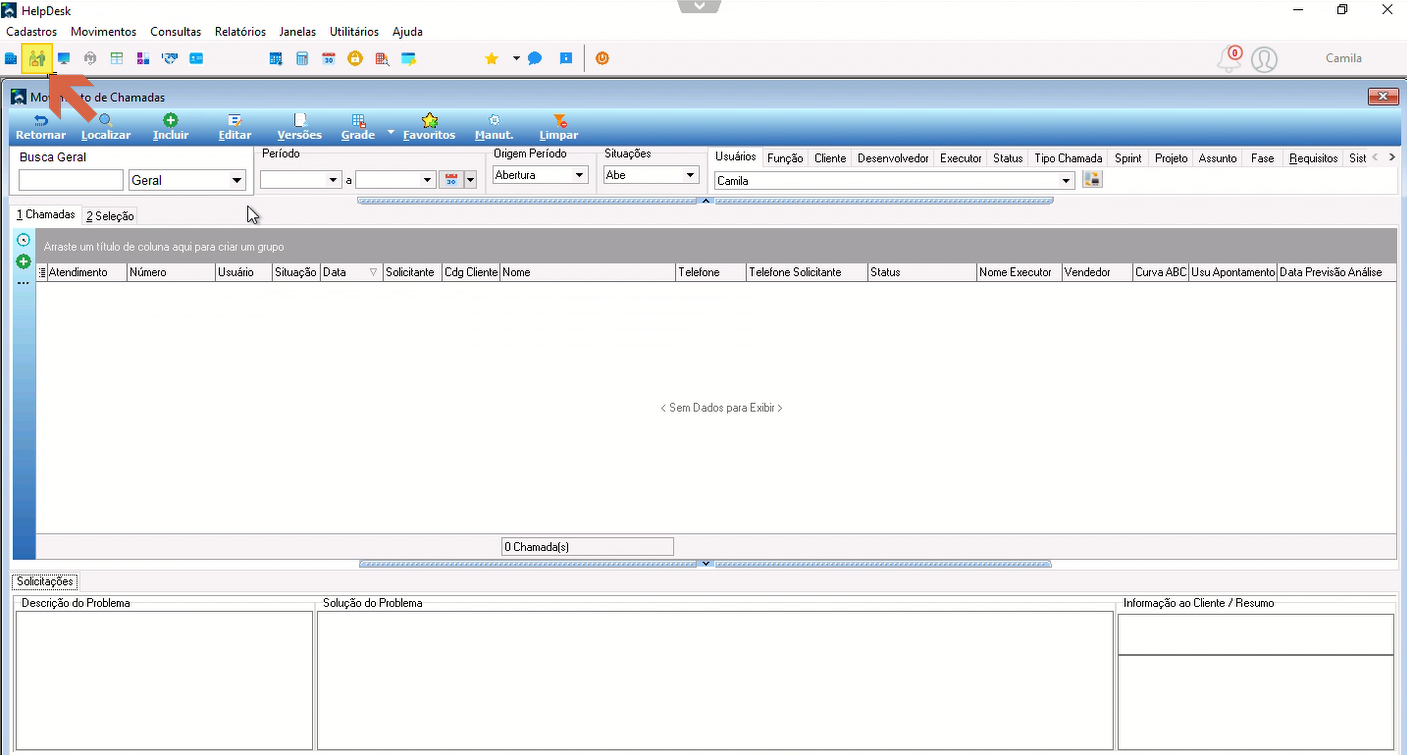Click the padlock icon in main toolbar
The height and width of the screenshot is (755, 1407).
coord(355,59)
